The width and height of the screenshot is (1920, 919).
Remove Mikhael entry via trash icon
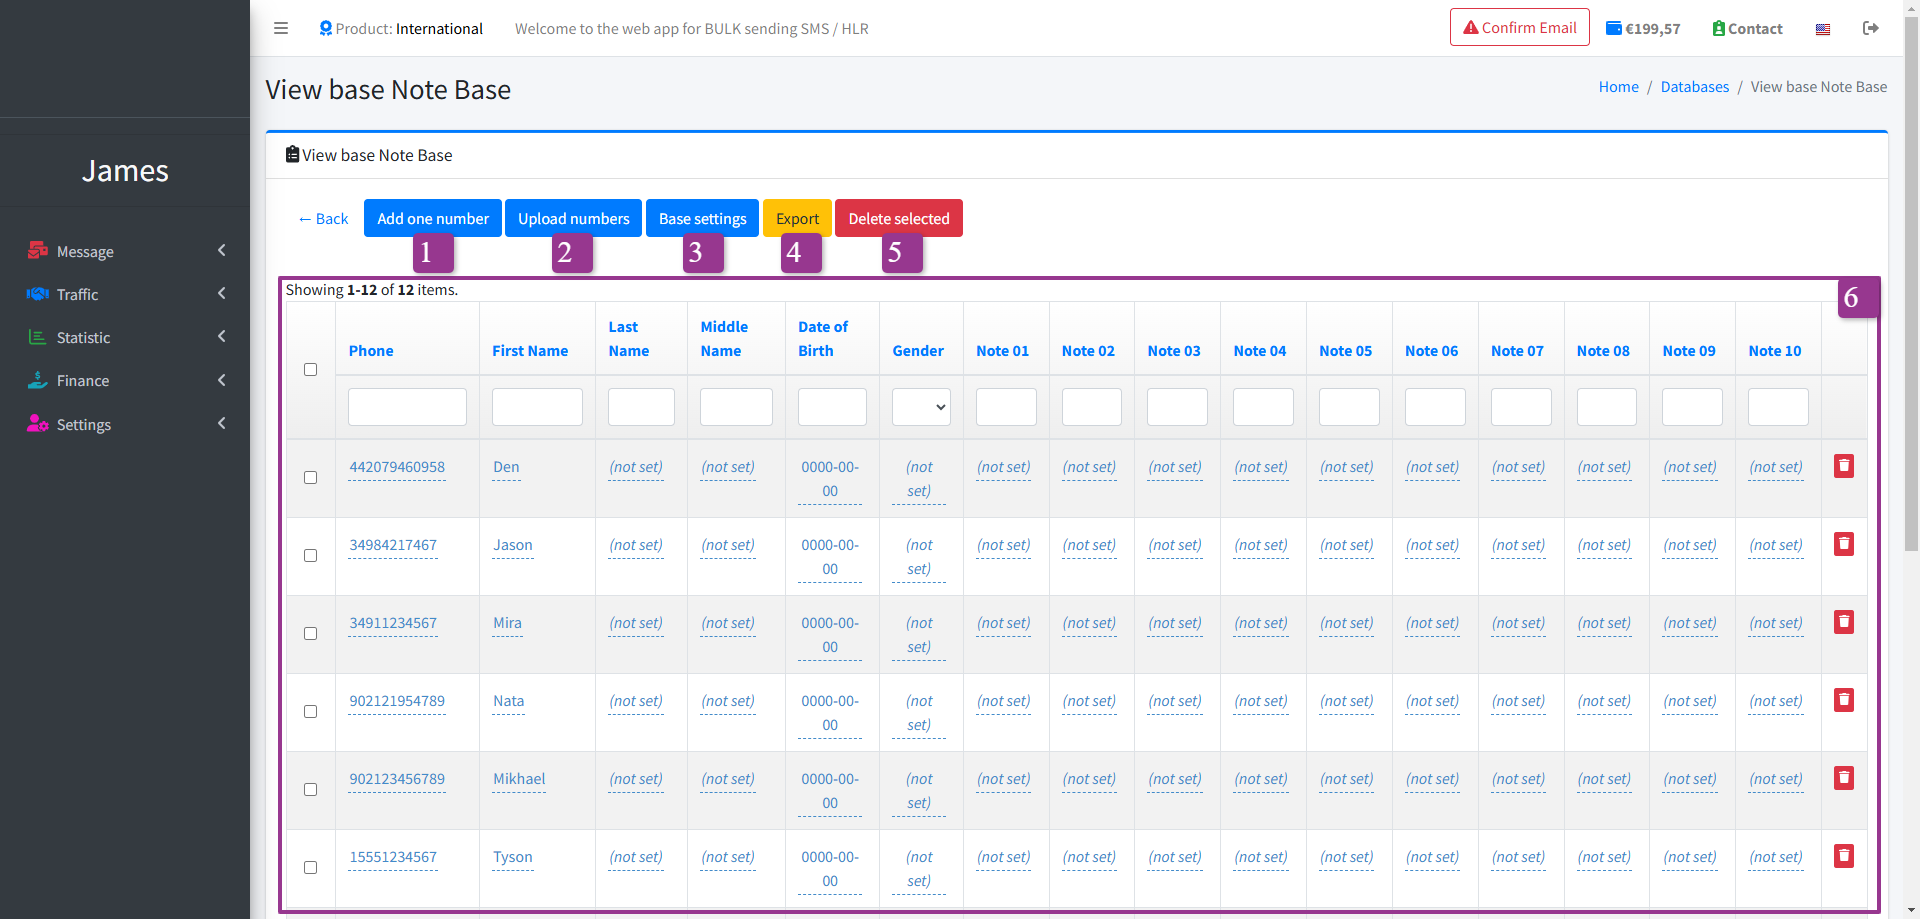(1844, 778)
